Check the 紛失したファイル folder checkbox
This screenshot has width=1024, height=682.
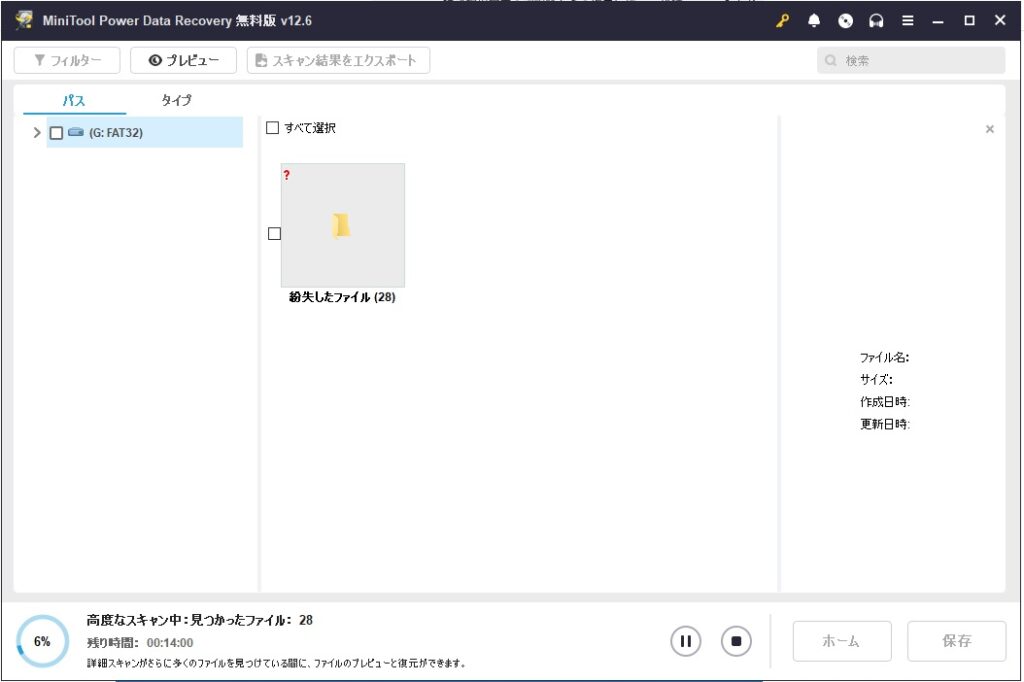click(x=274, y=233)
